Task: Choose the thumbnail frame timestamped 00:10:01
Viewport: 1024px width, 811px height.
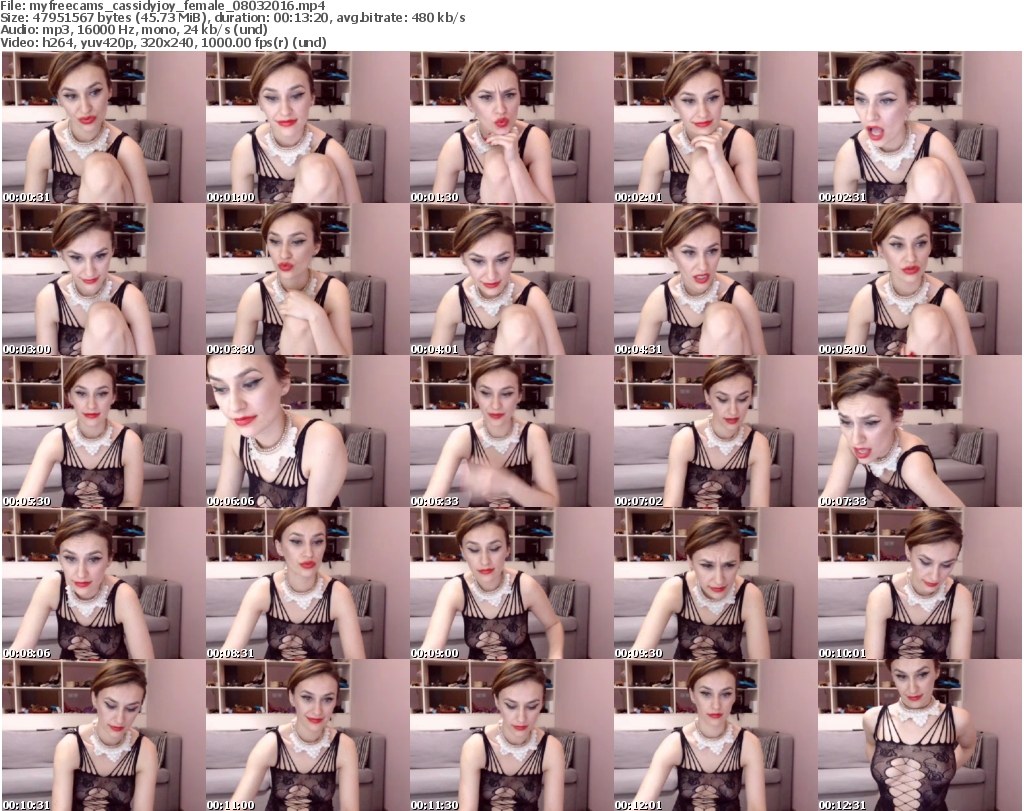Action: [x=920, y=584]
